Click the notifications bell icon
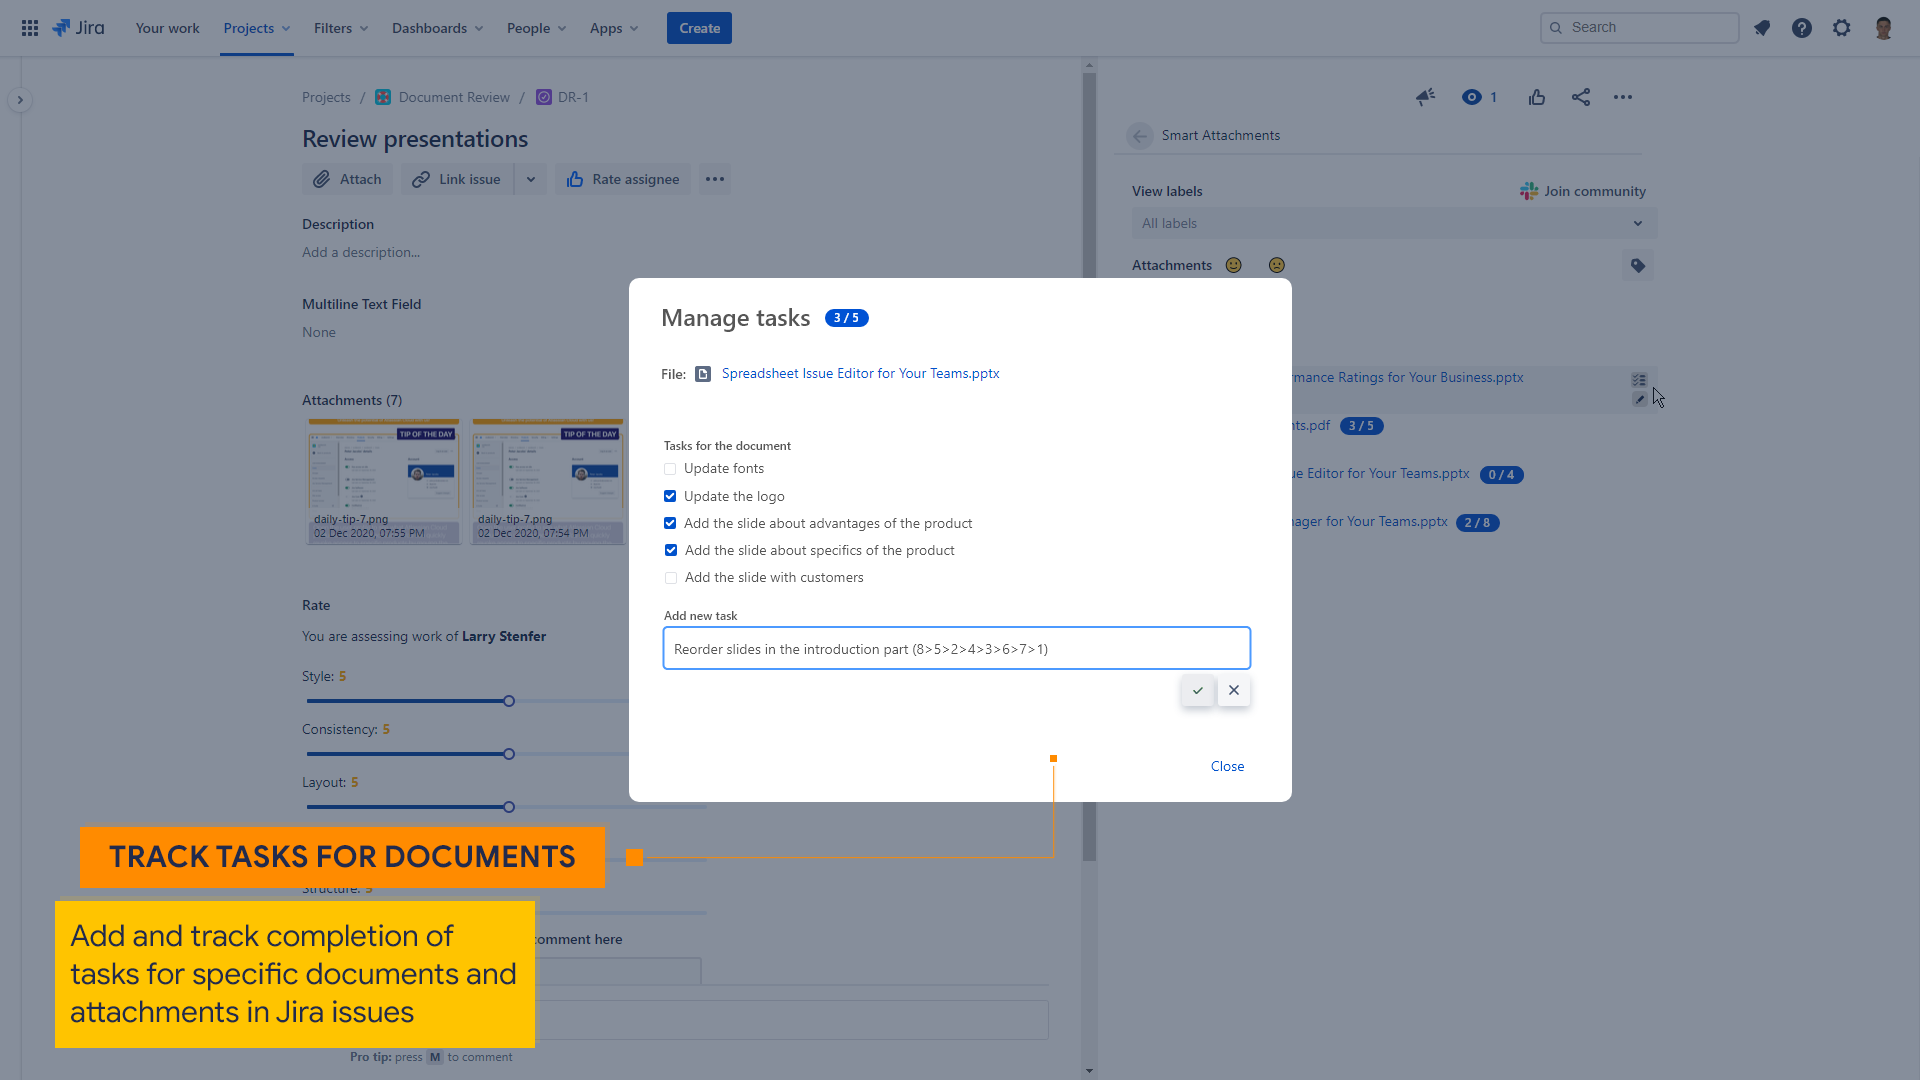Screen dimensions: 1920x1080 click(1762, 28)
